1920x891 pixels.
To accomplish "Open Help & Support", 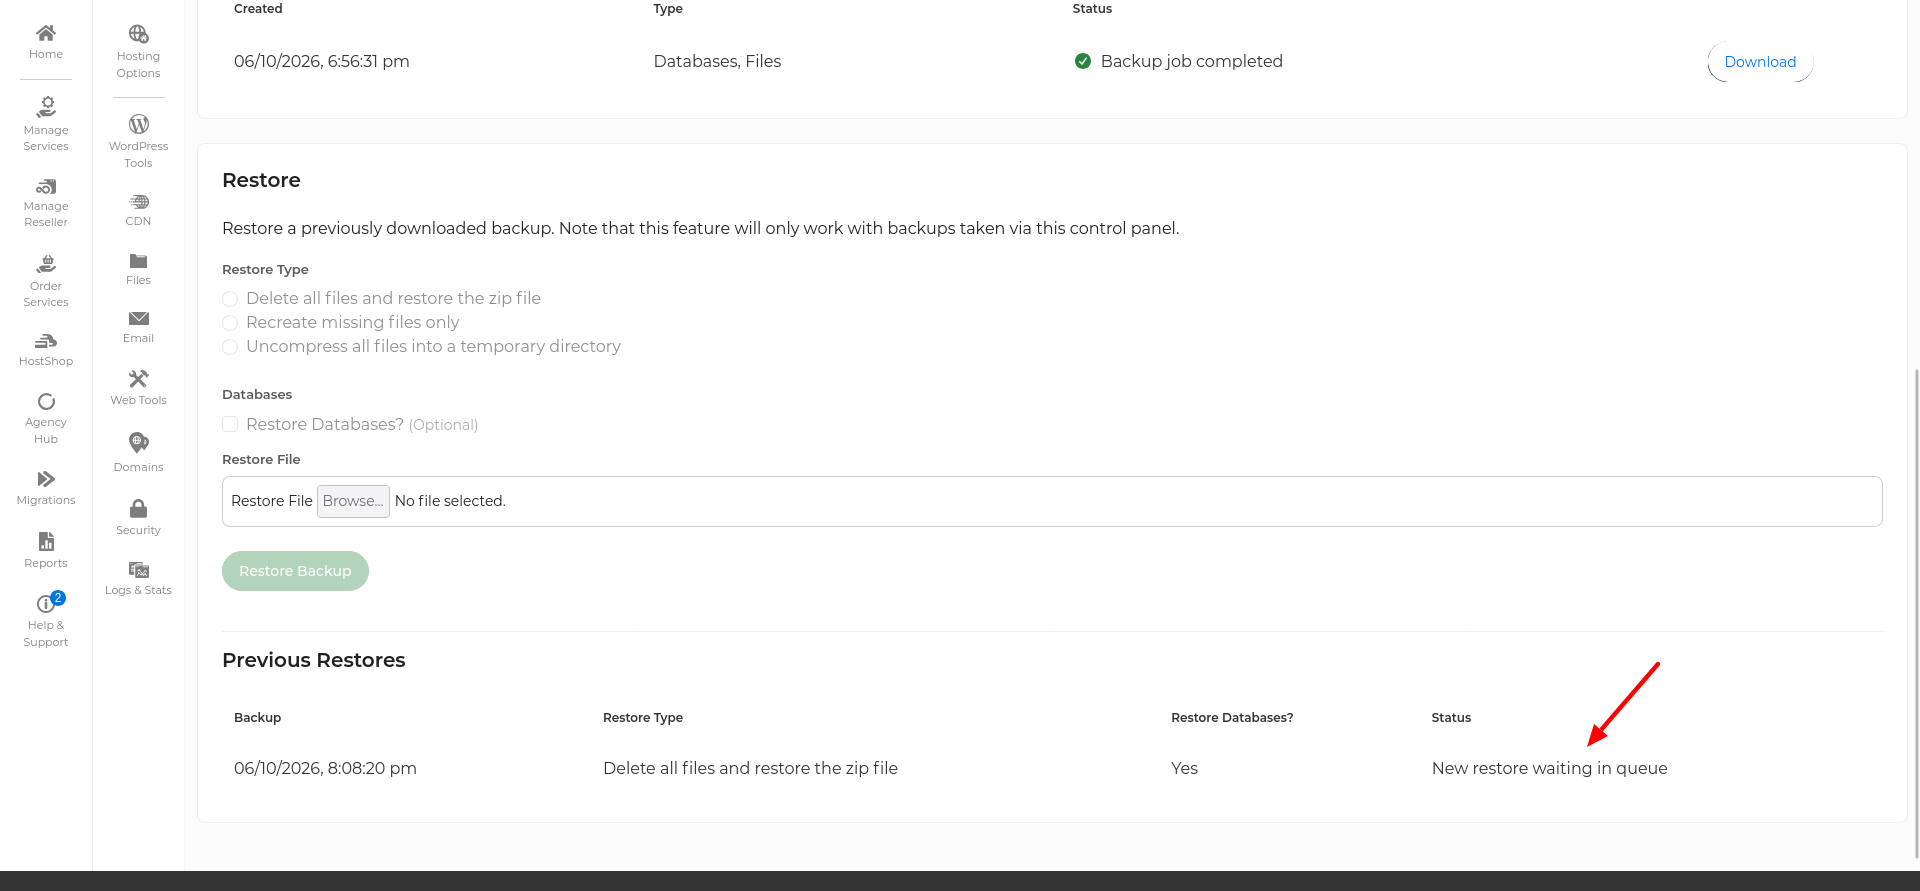I will pyautogui.click(x=46, y=620).
